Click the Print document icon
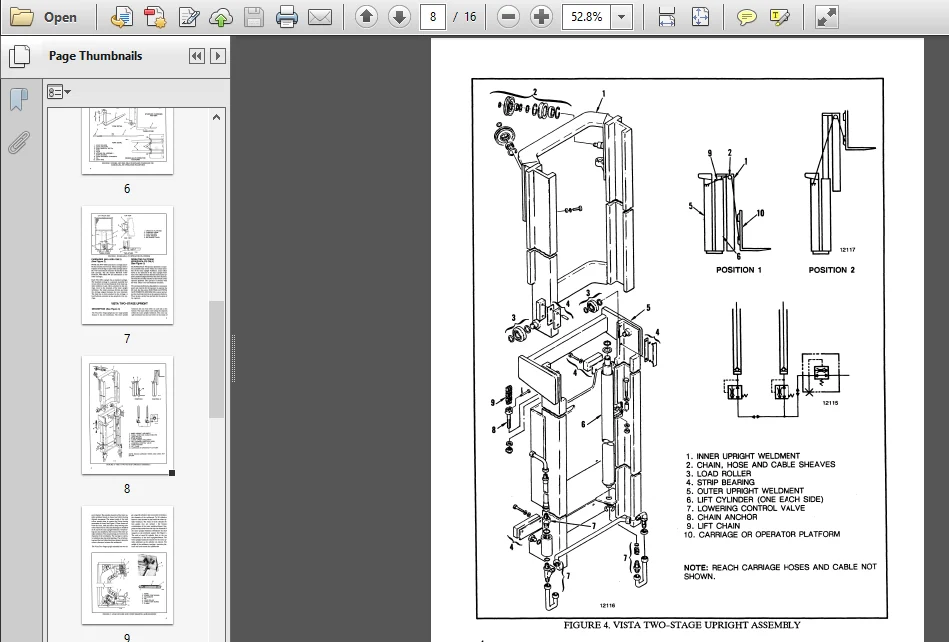 [x=286, y=17]
